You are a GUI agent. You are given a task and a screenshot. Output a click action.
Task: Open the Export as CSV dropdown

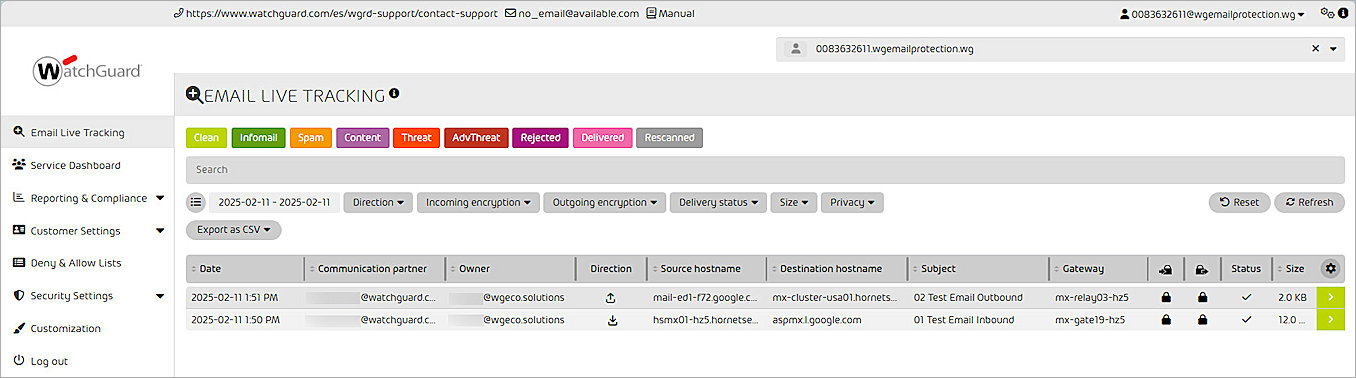click(x=234, y=230)
